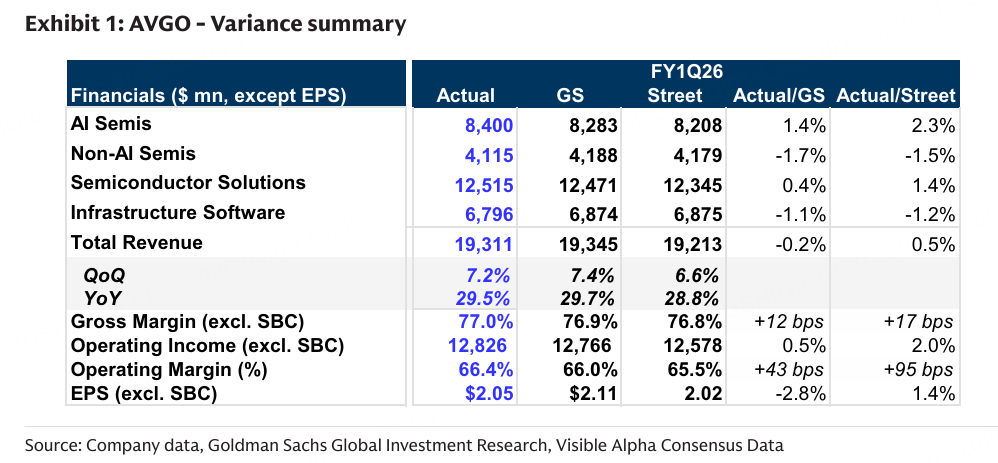Click Operating Income Street estimate 12,578
Screen dimensions: 998x463
672,346
